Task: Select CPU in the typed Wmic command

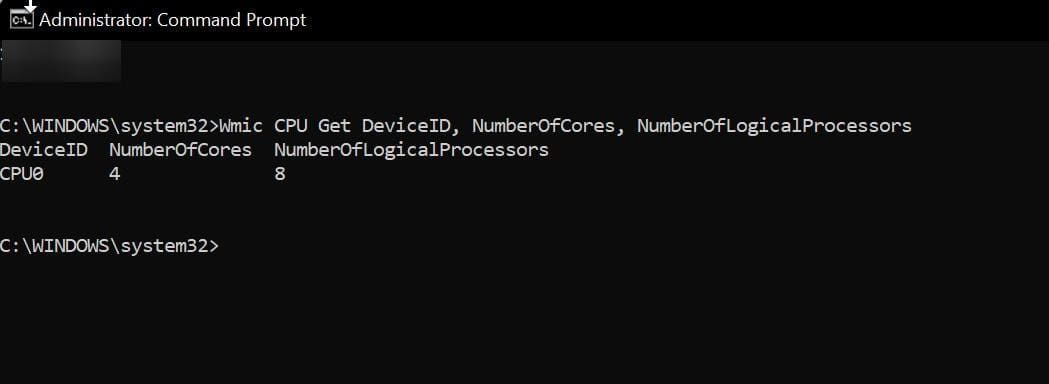Action: coord(290,126)
